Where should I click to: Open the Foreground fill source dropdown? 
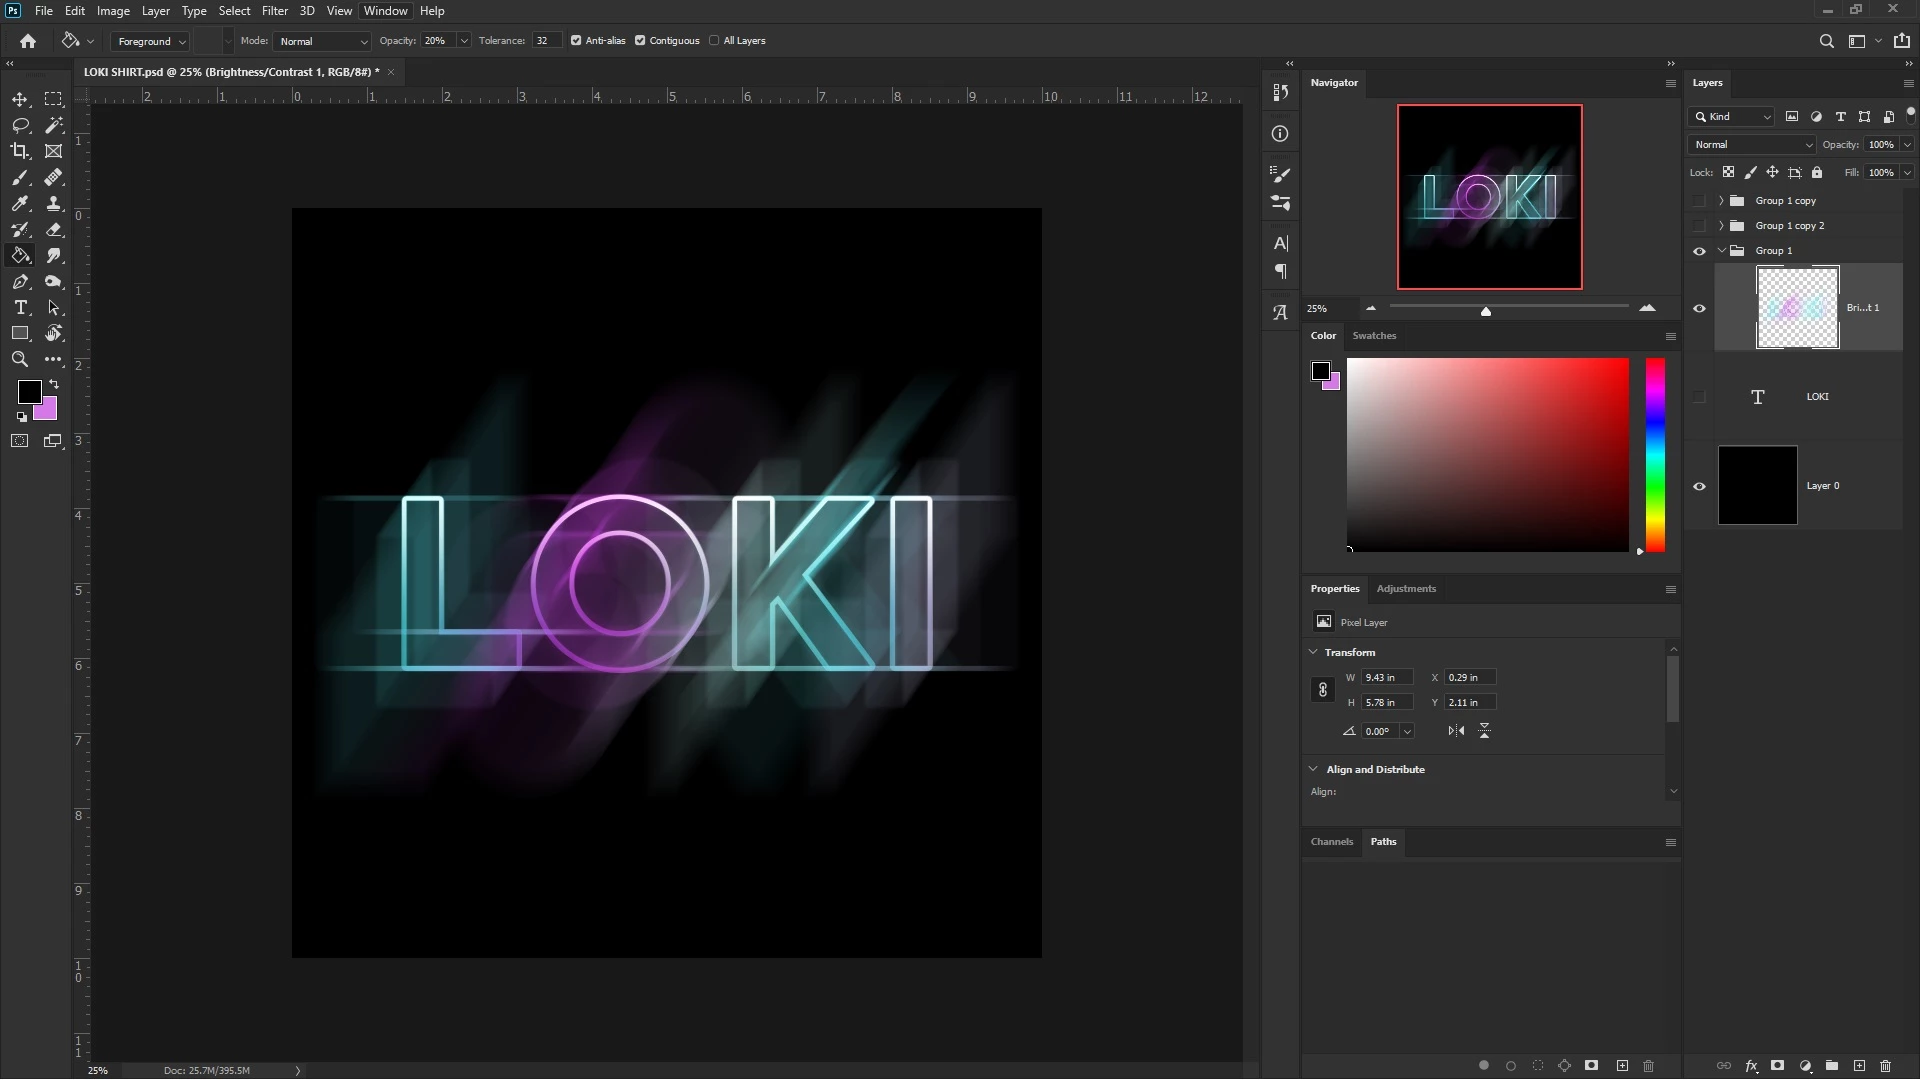150,41
